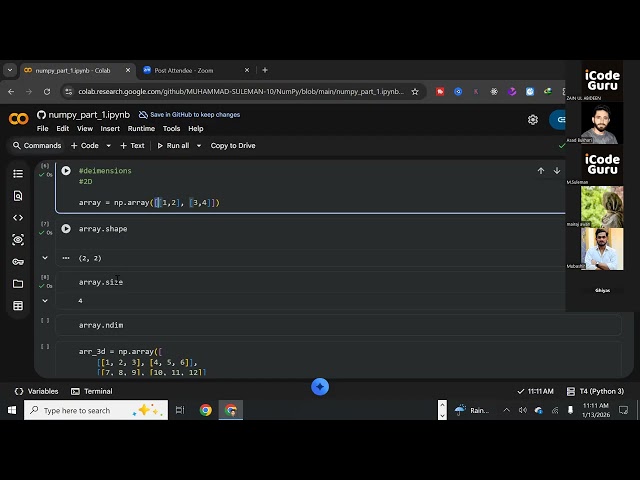The width and height of the screenshot is (640, 480).
Task: Click Run all button
Action: (x=173, y=146)
